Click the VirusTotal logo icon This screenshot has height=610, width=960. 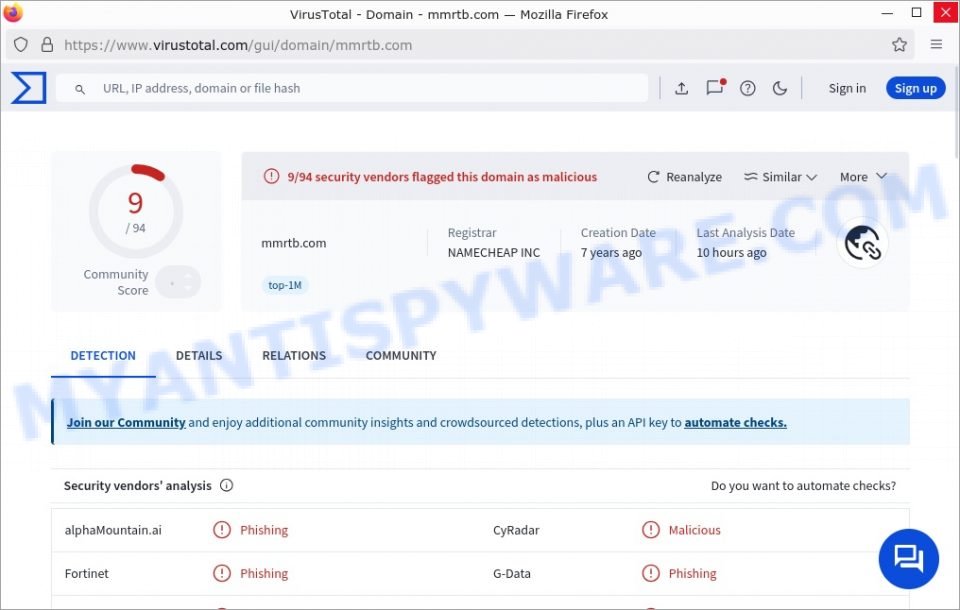tap(28, 88)
